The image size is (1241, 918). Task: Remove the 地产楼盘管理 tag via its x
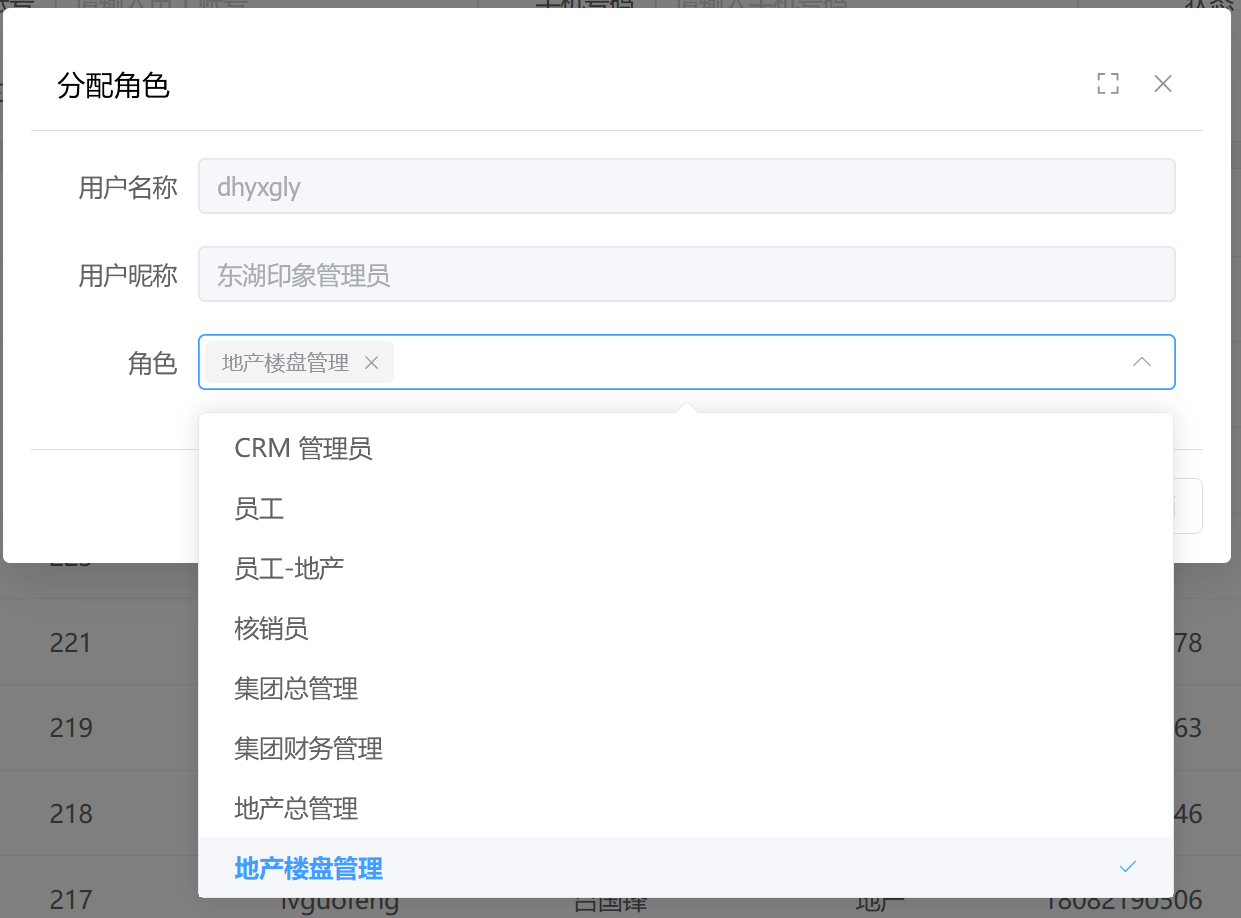371,363
